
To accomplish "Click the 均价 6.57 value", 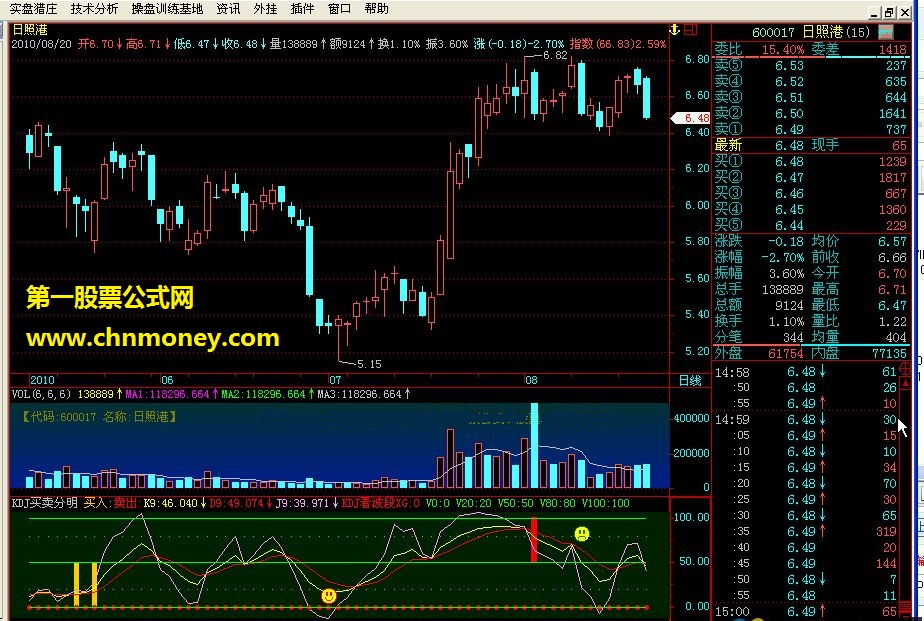I will [892, 241].
